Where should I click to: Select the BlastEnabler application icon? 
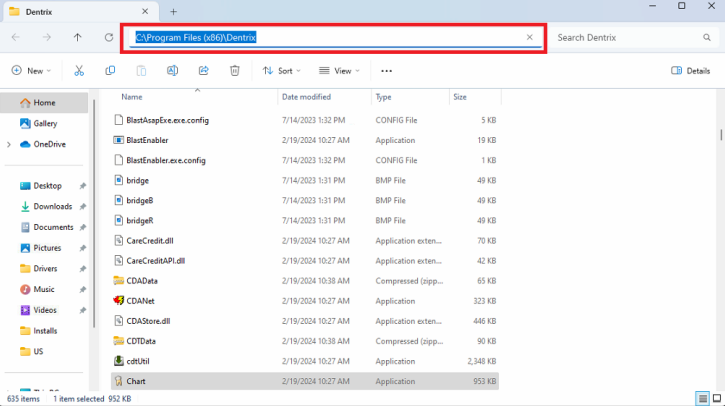(118, 140)
